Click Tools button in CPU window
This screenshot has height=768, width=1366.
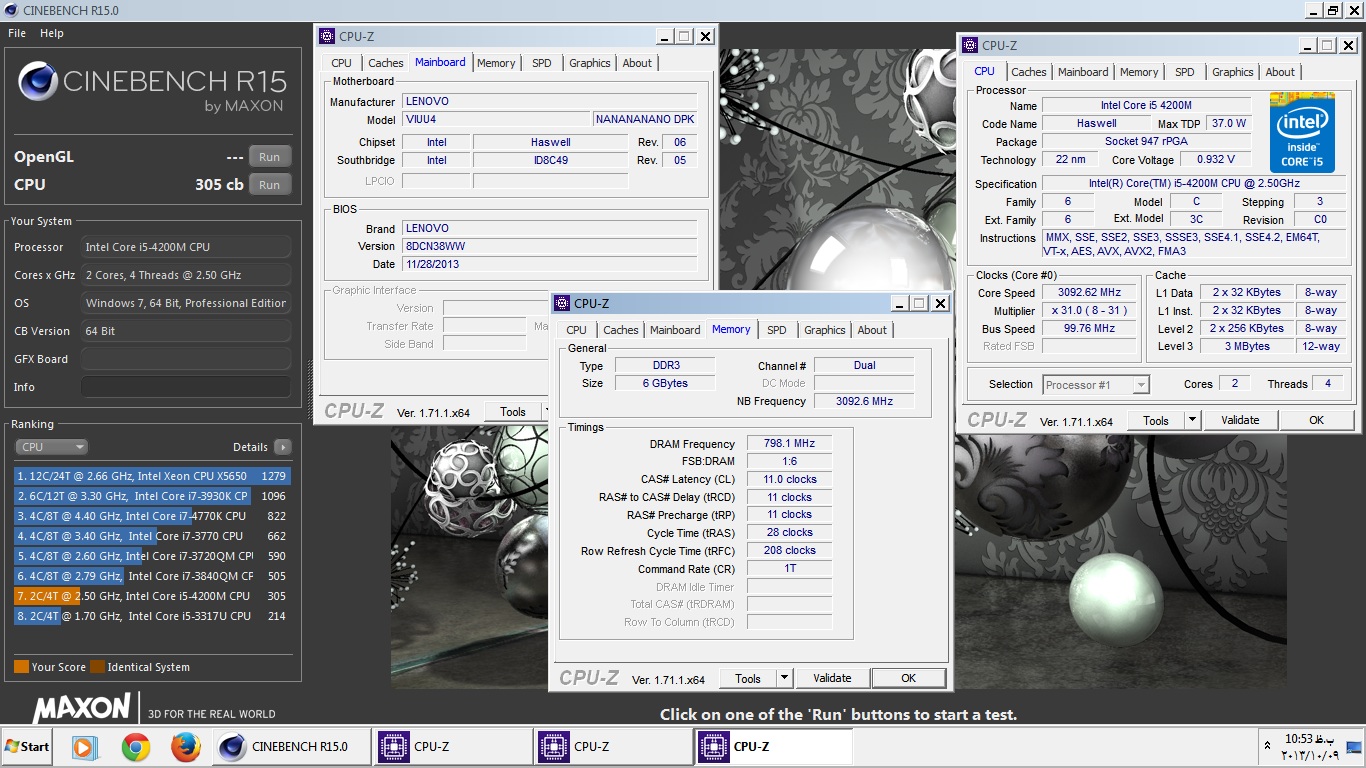point(1156,420)
